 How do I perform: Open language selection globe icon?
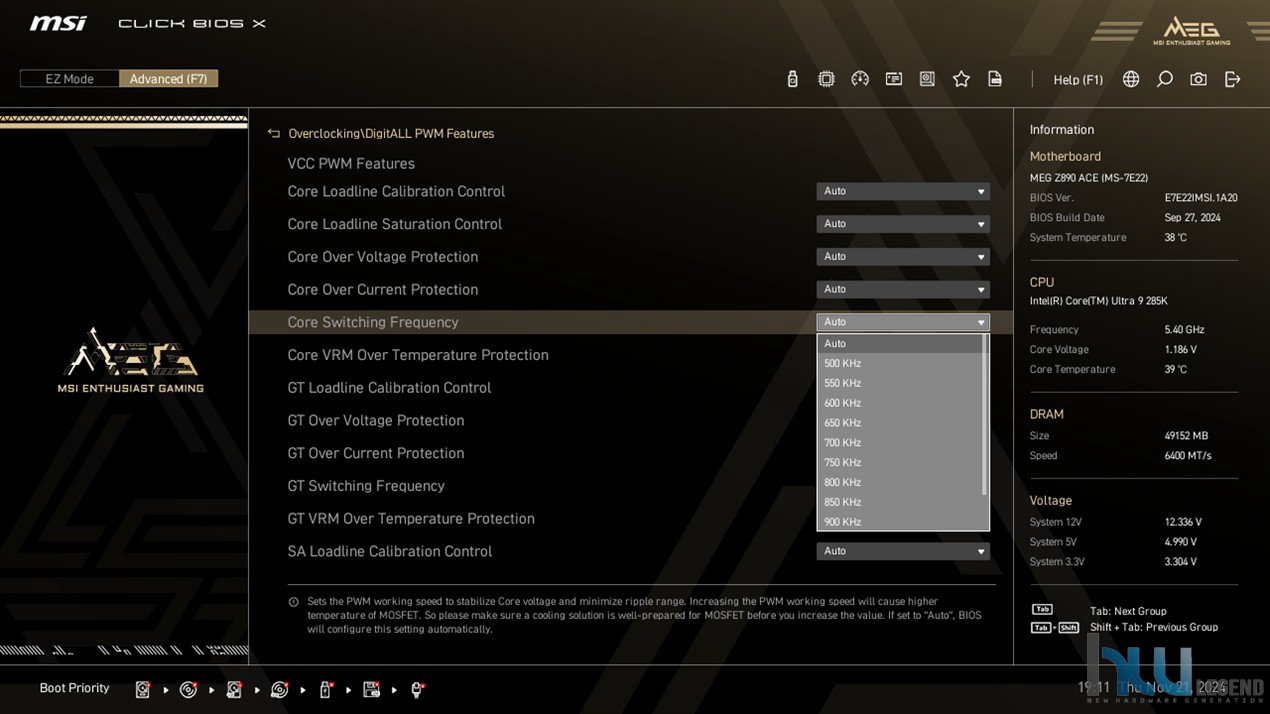coord(1131,79)
